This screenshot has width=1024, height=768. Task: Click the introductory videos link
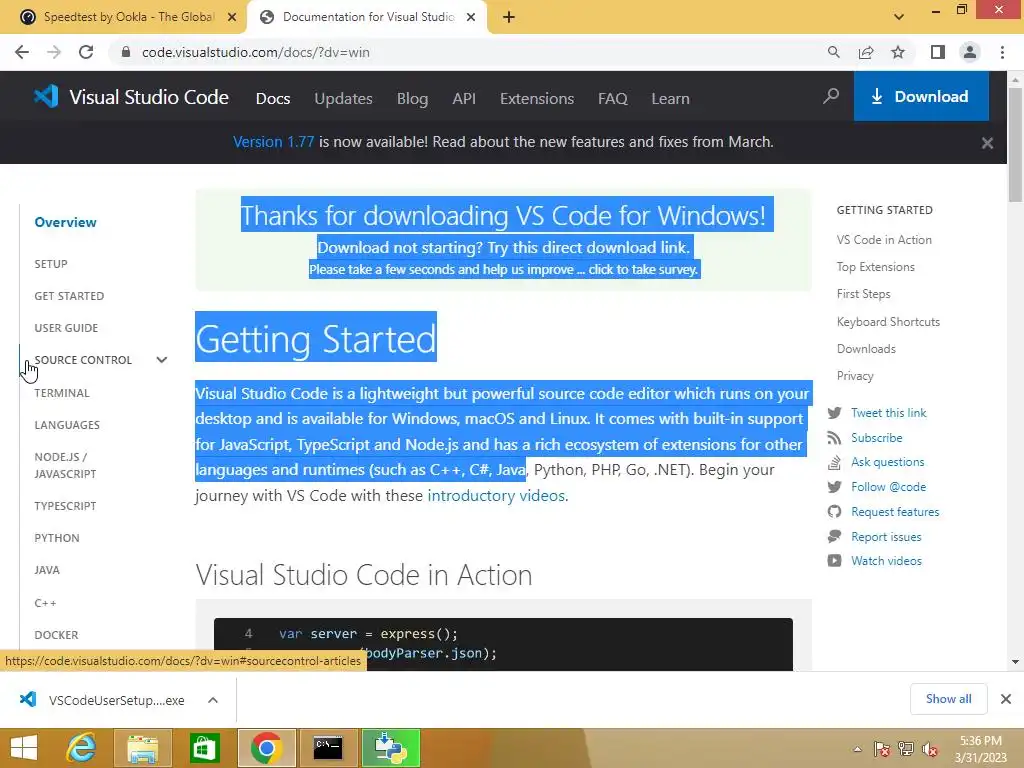pos(496,496)
